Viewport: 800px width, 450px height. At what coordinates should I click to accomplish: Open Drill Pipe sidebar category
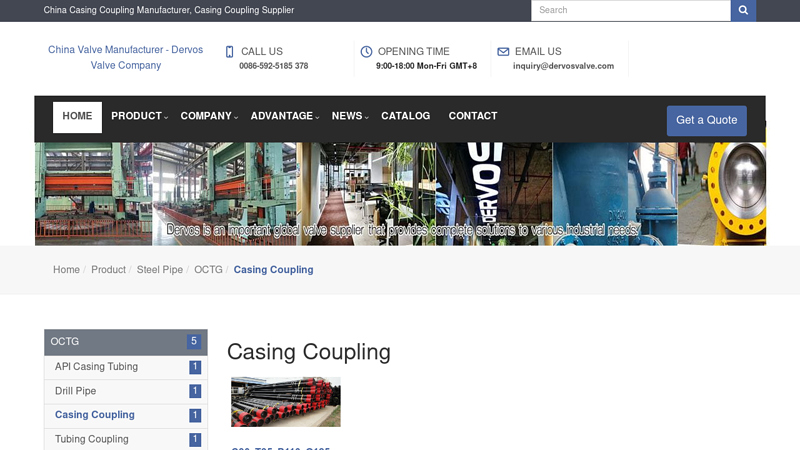[x=126, y=391]
